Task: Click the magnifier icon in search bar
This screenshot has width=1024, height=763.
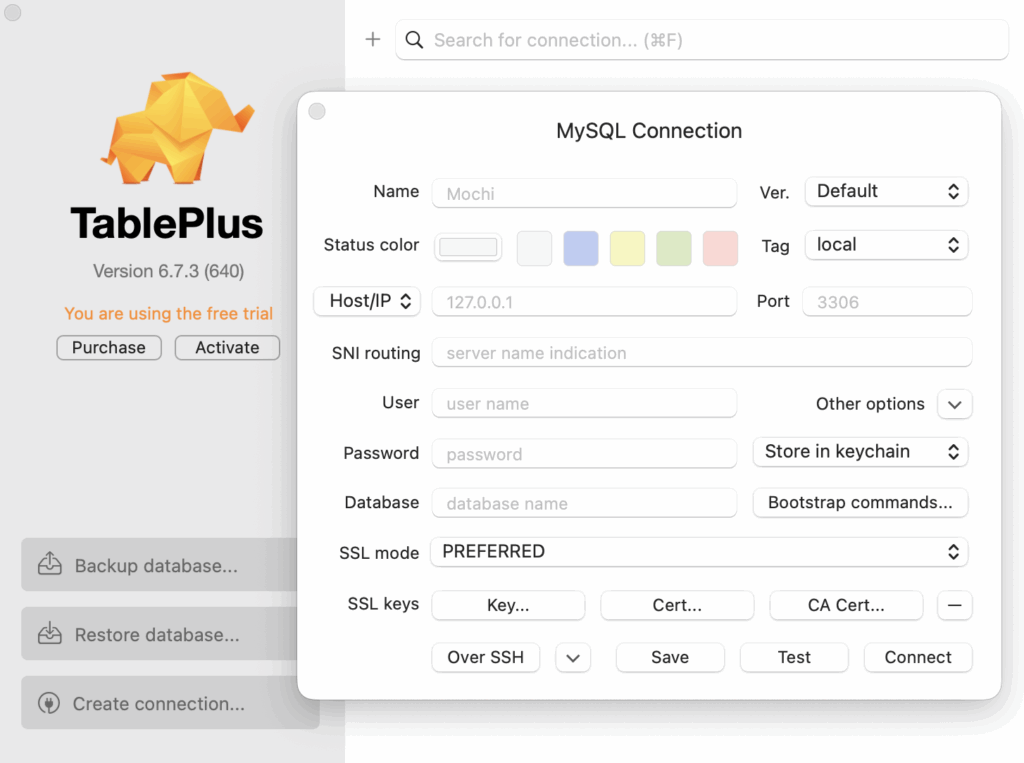Action: click(414, 40)
